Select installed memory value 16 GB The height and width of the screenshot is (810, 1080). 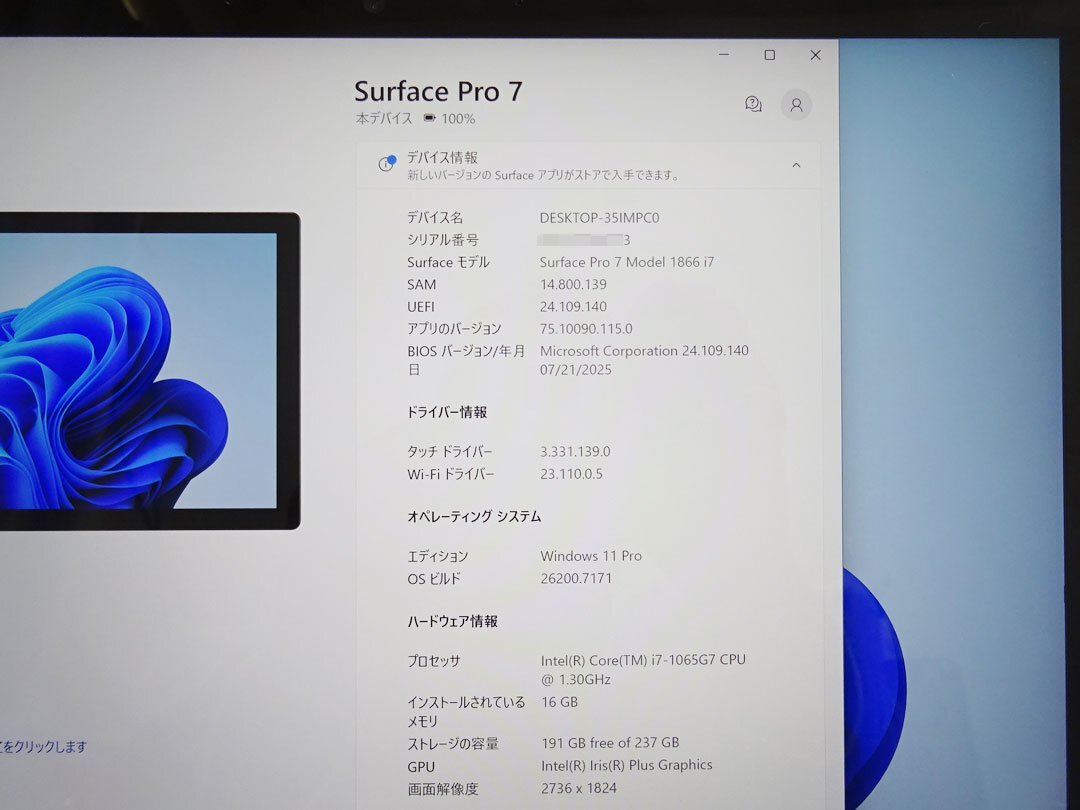(559, 702)
